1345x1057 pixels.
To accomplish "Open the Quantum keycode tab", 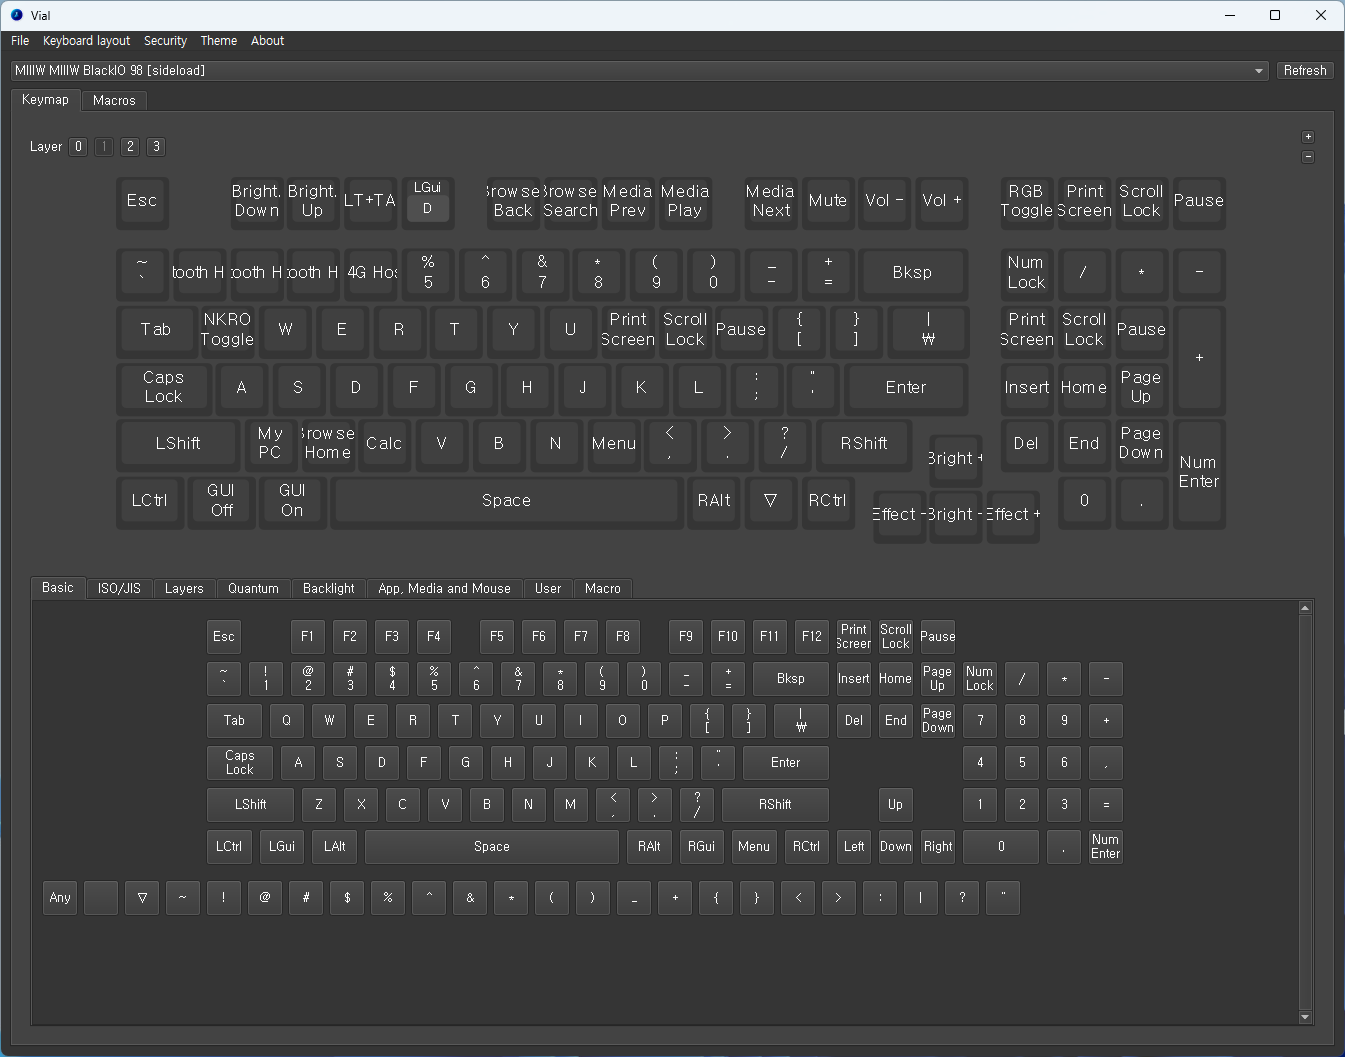I will (x=253, y=589).
